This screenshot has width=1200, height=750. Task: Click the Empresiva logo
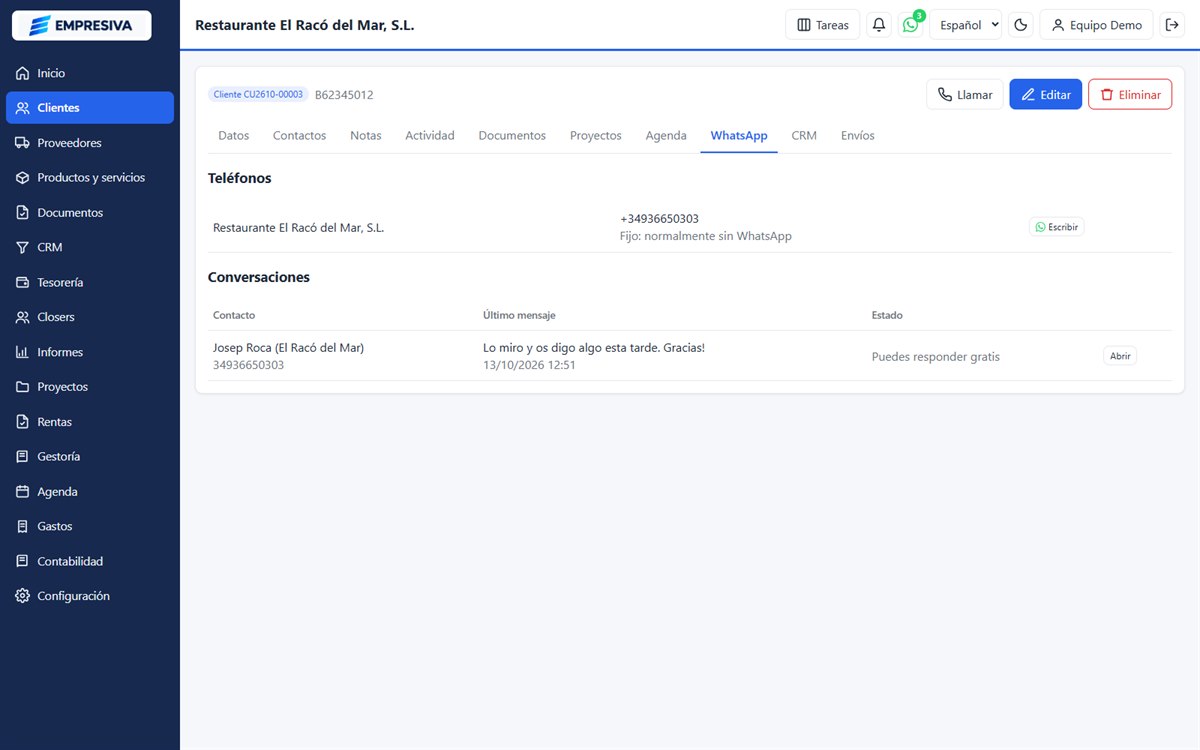(x=81, y=25)
